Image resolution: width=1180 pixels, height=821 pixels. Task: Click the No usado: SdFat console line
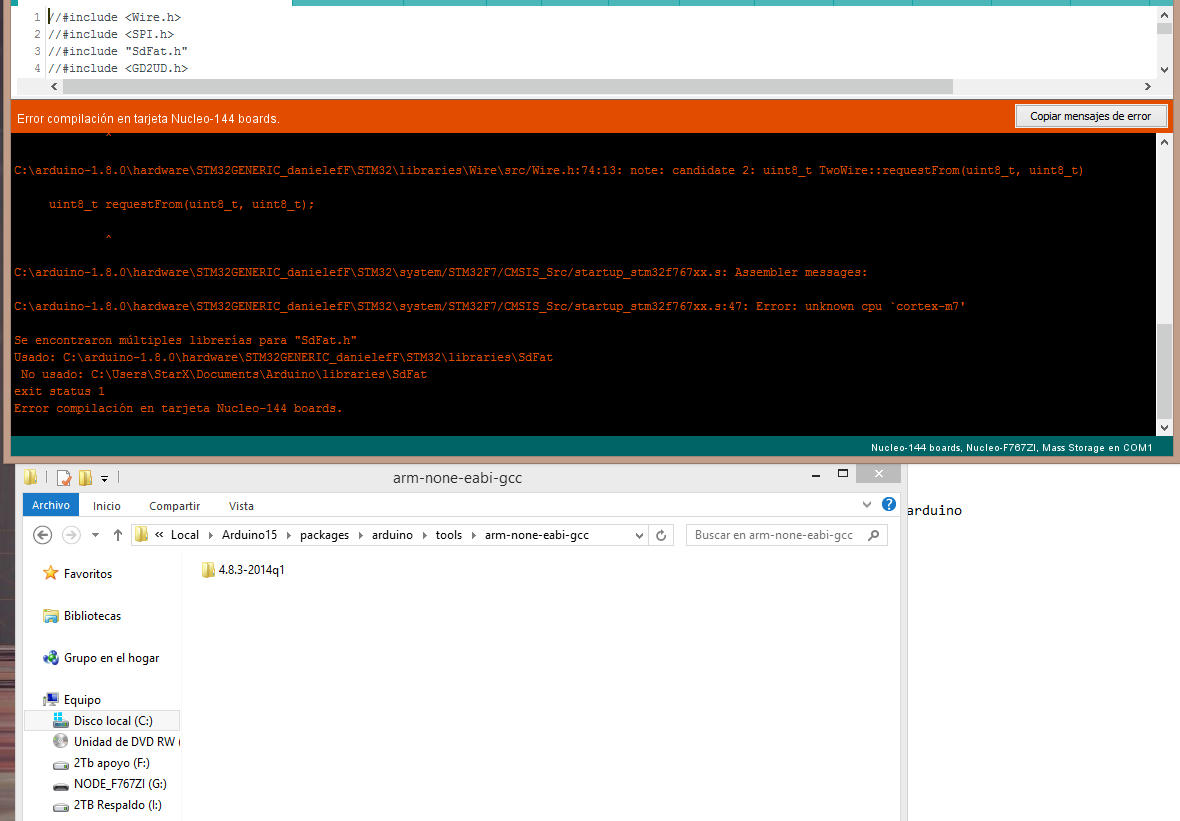[224, 374]
